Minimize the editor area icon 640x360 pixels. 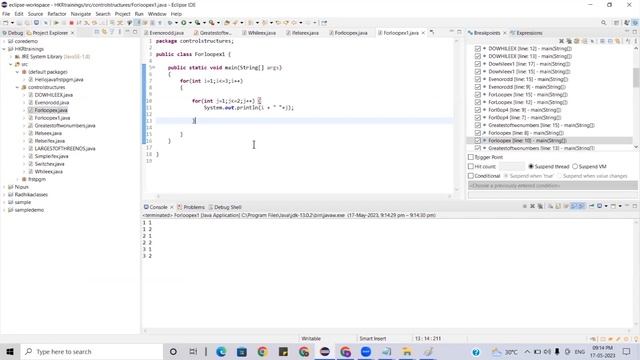tap(451, 32)
